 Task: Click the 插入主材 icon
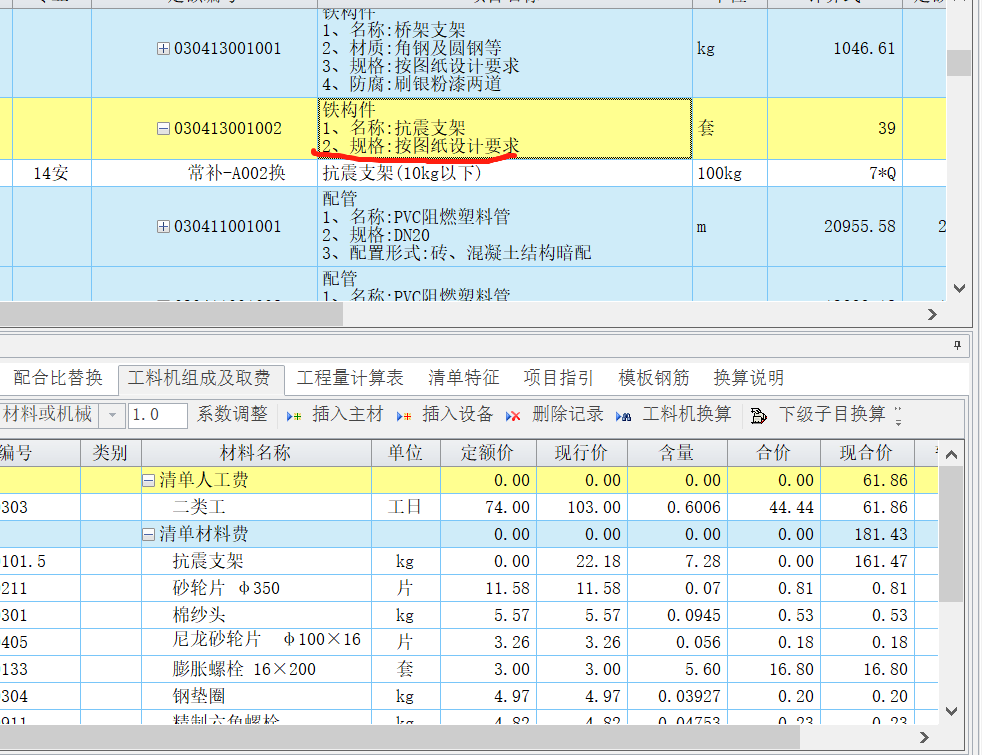tap(294, 416)
